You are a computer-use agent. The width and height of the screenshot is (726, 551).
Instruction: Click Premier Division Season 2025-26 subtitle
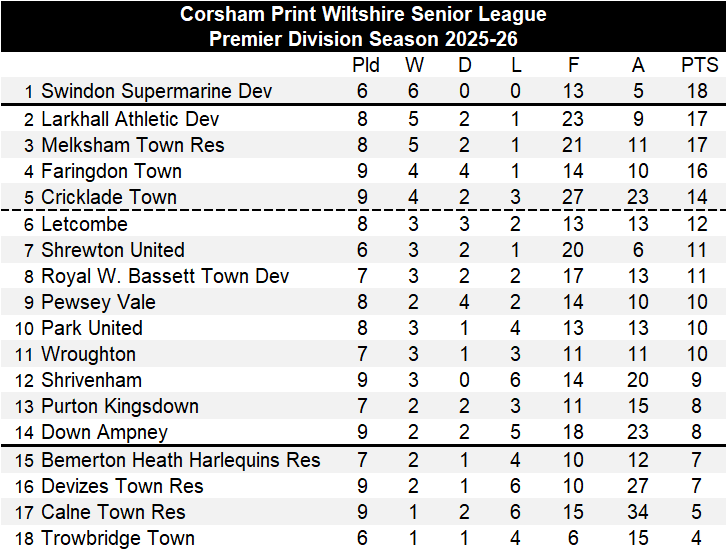pos(363,40)
